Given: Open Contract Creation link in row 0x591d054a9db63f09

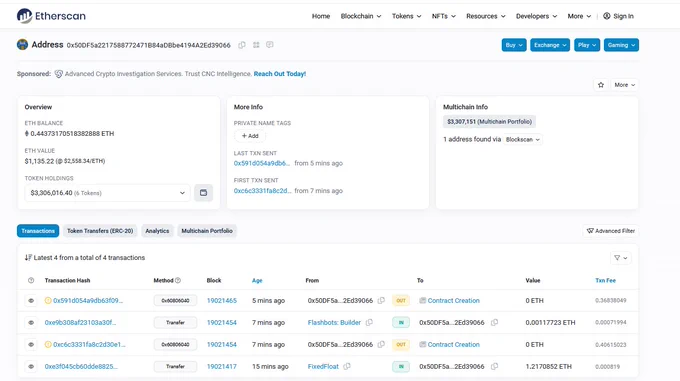Looking at the screenshot, I should 454,300.
